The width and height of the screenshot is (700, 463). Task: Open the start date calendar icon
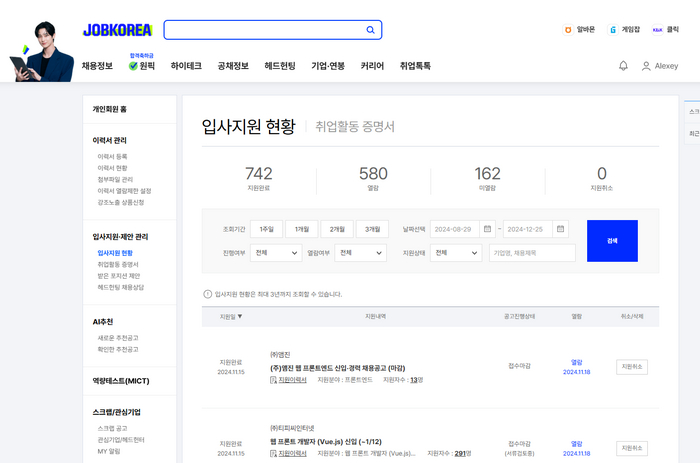(x=487, y=228)
